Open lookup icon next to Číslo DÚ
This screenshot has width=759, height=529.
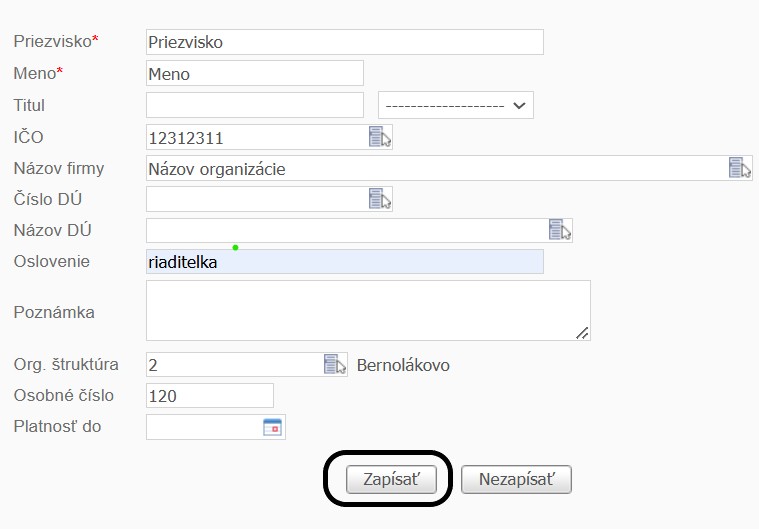[x=380, y=199]
